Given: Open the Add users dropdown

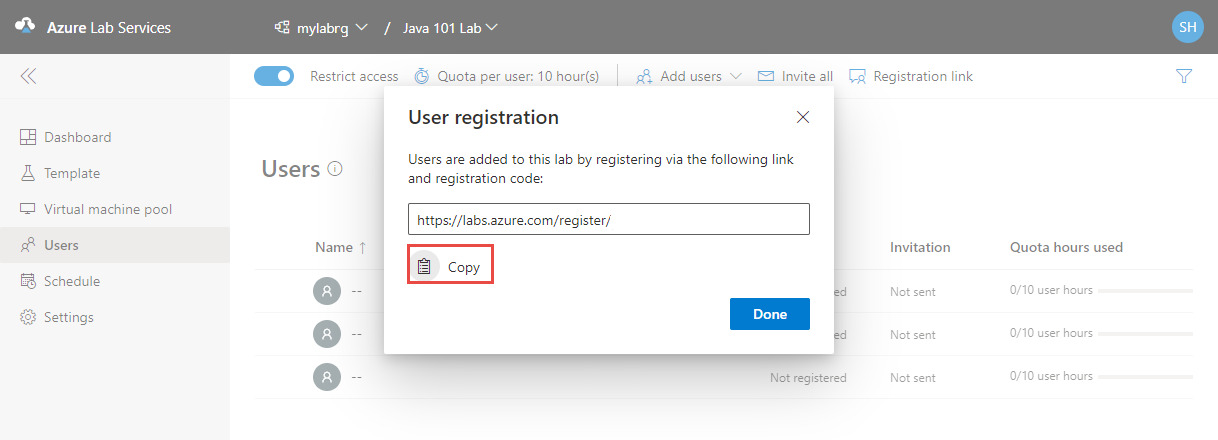Looking at the screenshot, I should point(689,76).
